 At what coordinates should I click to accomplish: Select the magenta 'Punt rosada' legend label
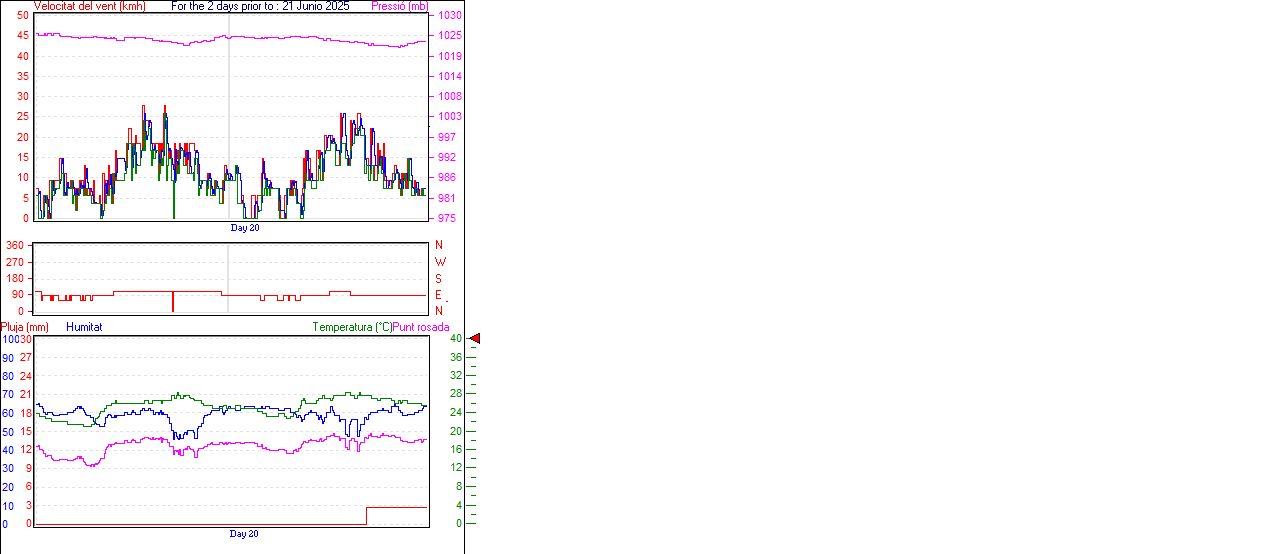tap(421, 327)
